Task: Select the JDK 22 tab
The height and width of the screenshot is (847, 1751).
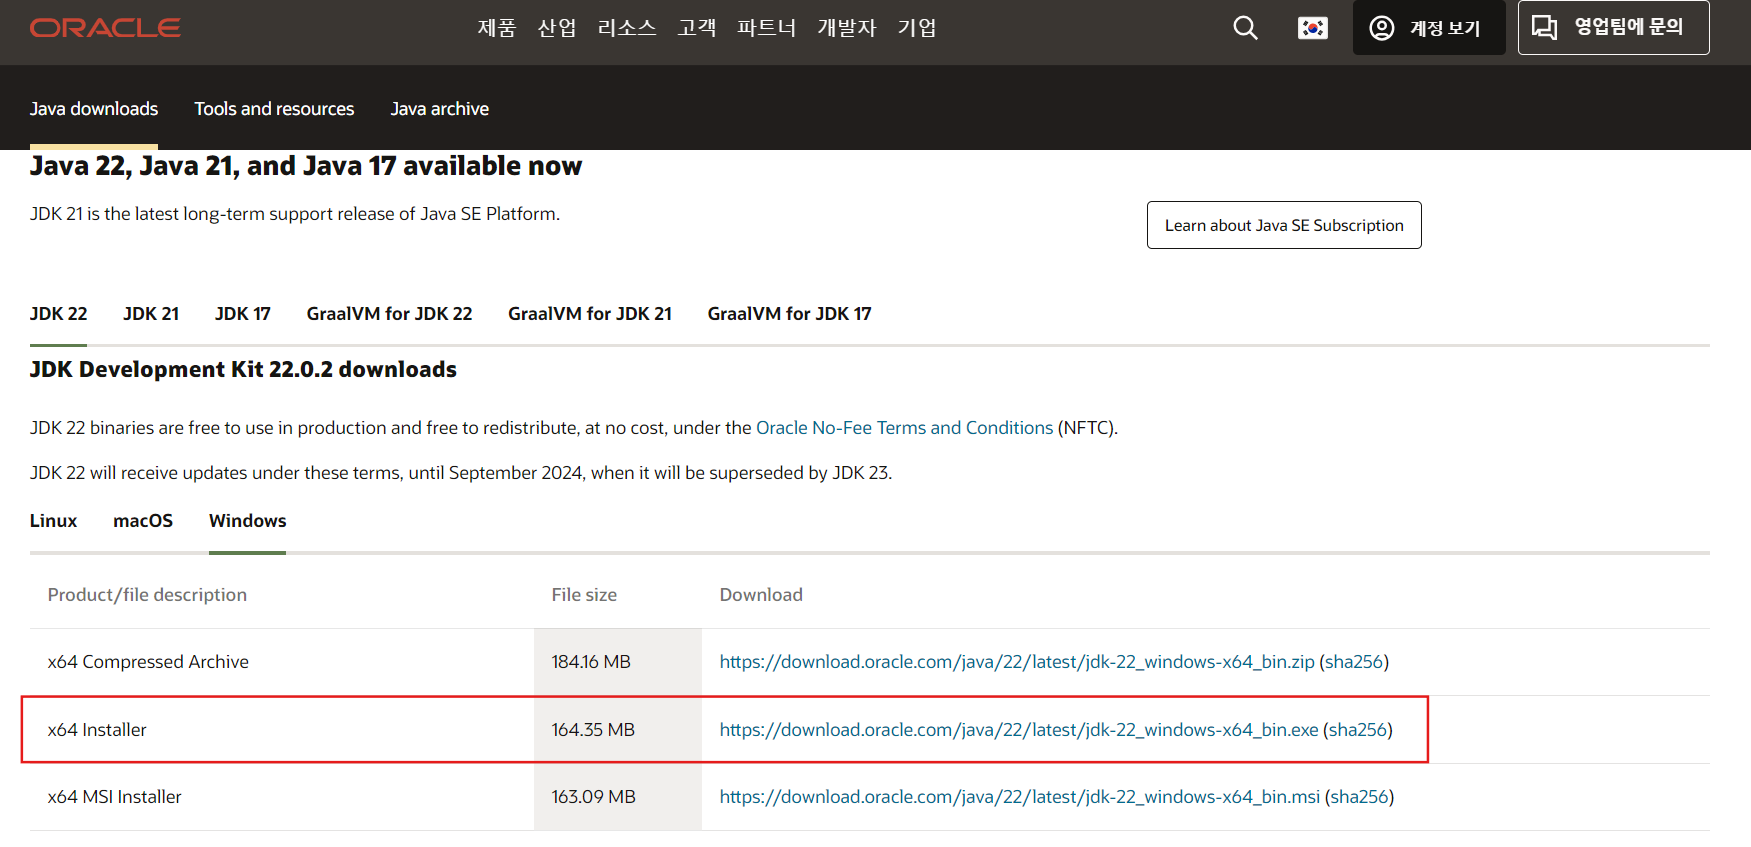Action: (x=58, y=314)
